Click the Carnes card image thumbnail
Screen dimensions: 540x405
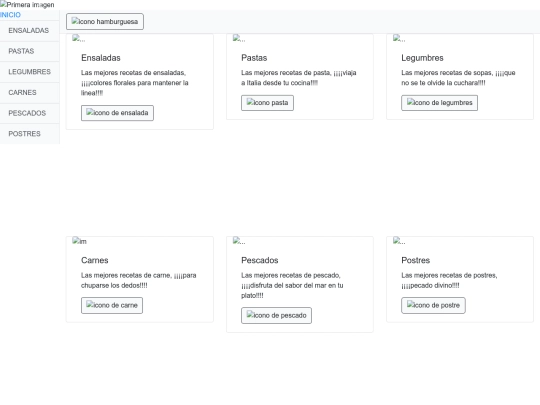click(79, 241)
